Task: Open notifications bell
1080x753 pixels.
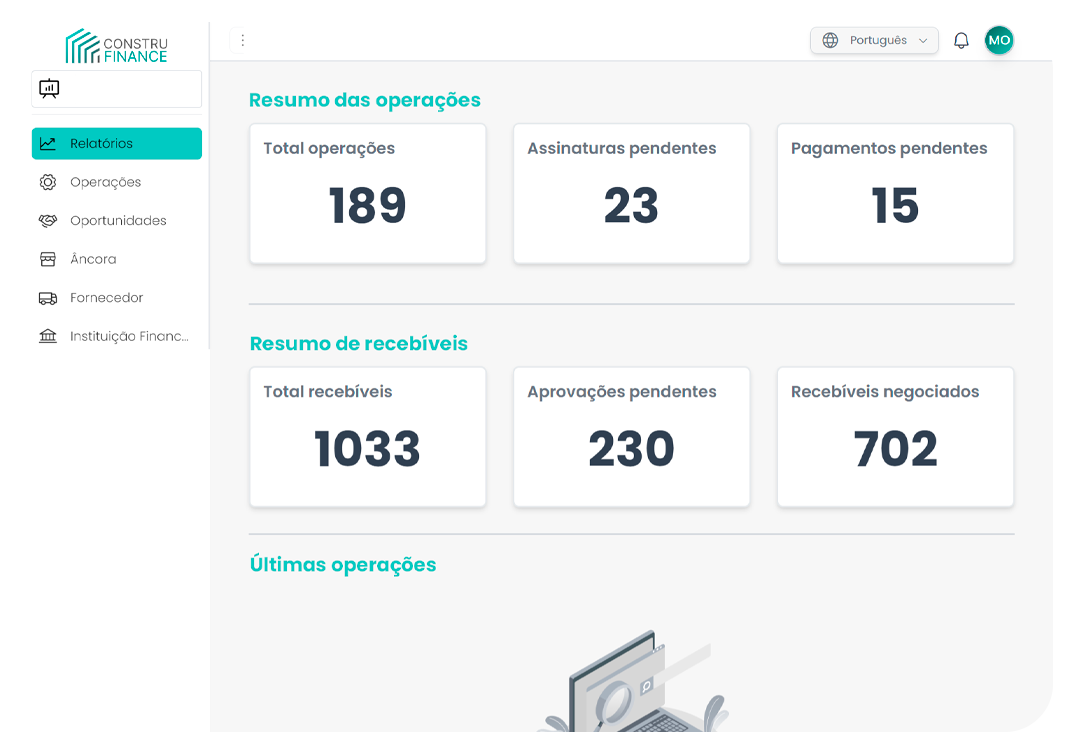Action: [961, 41]
